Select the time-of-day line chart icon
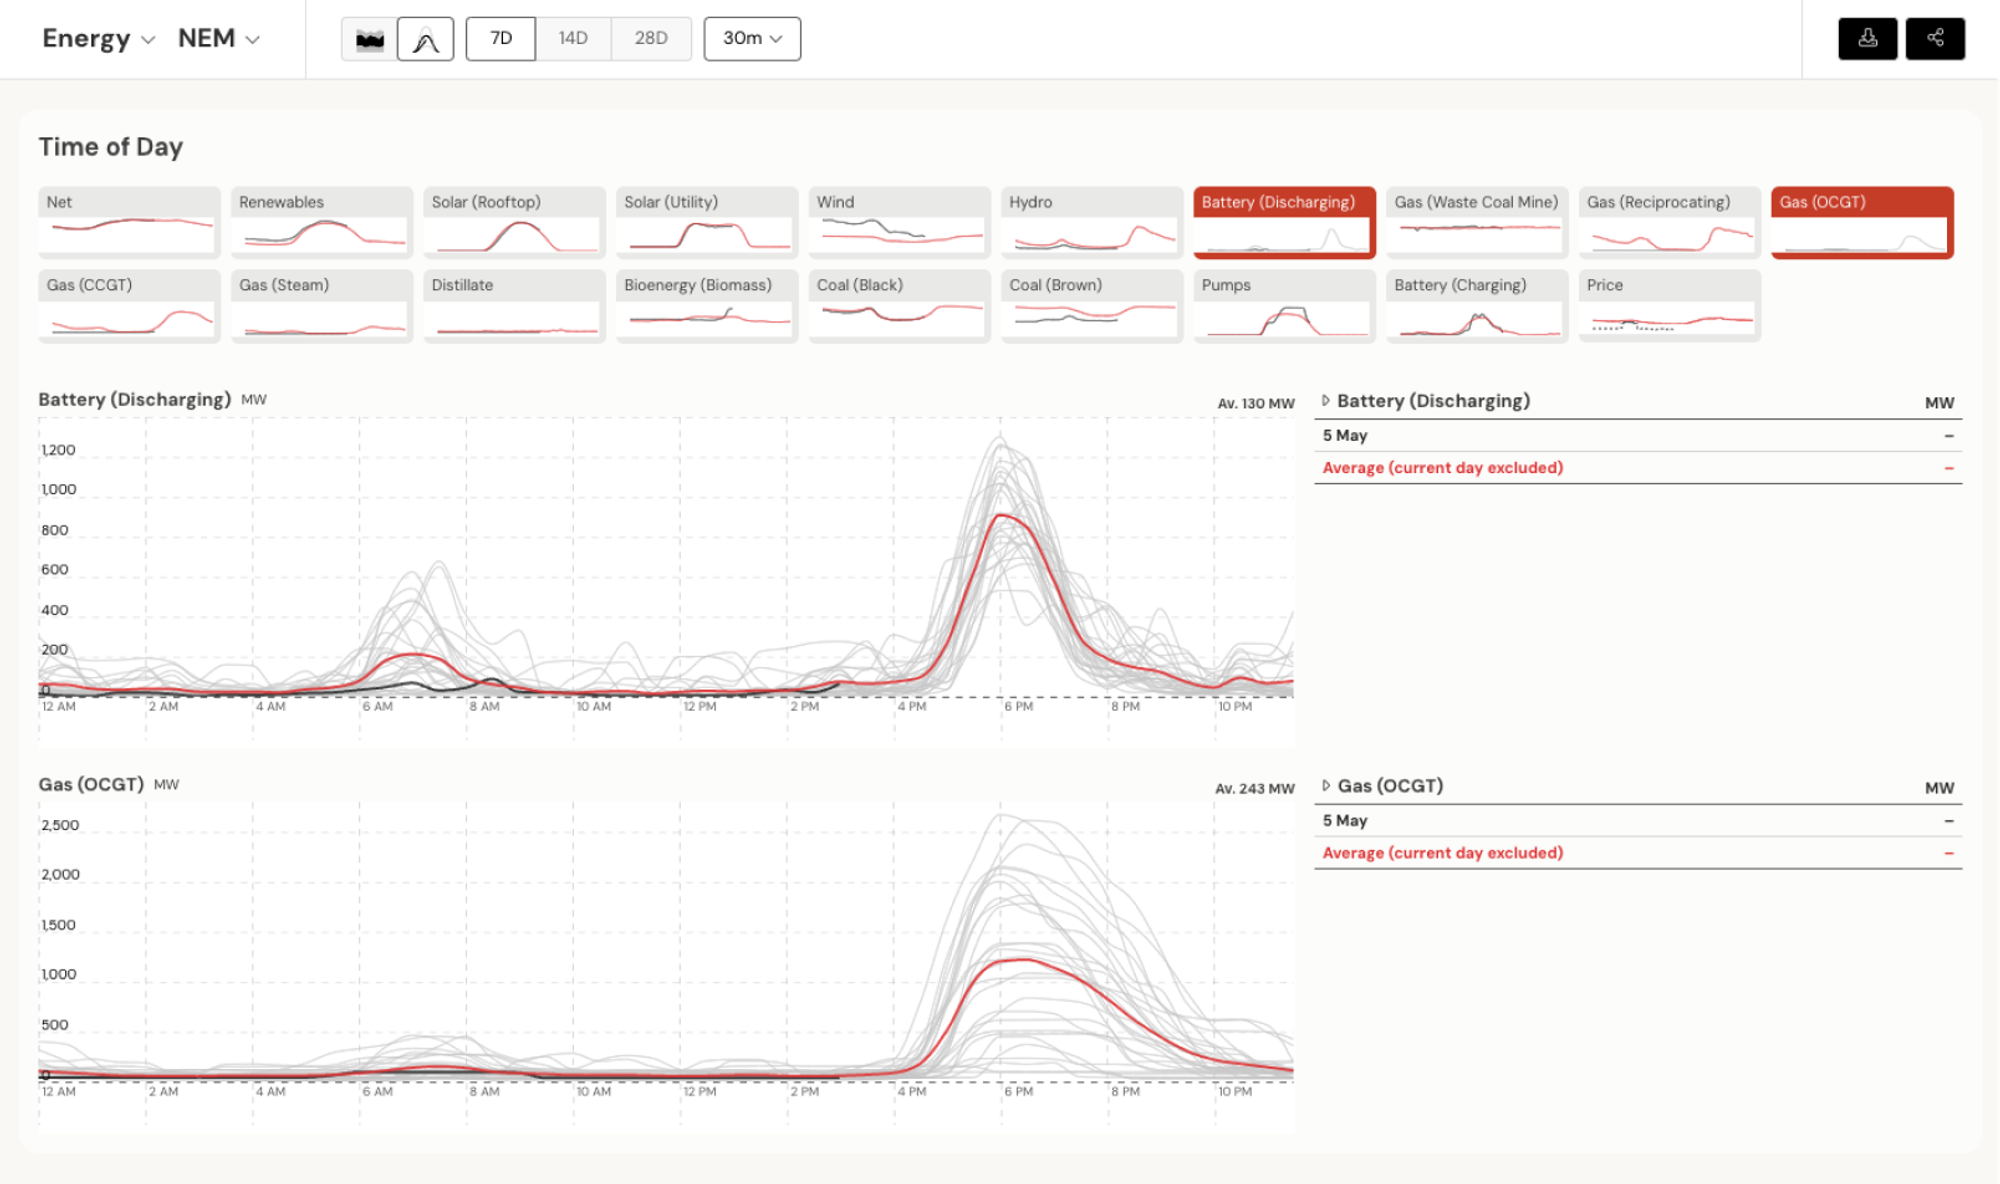This screenshot has width=2000, height=1184. click(x=426, y=39)
